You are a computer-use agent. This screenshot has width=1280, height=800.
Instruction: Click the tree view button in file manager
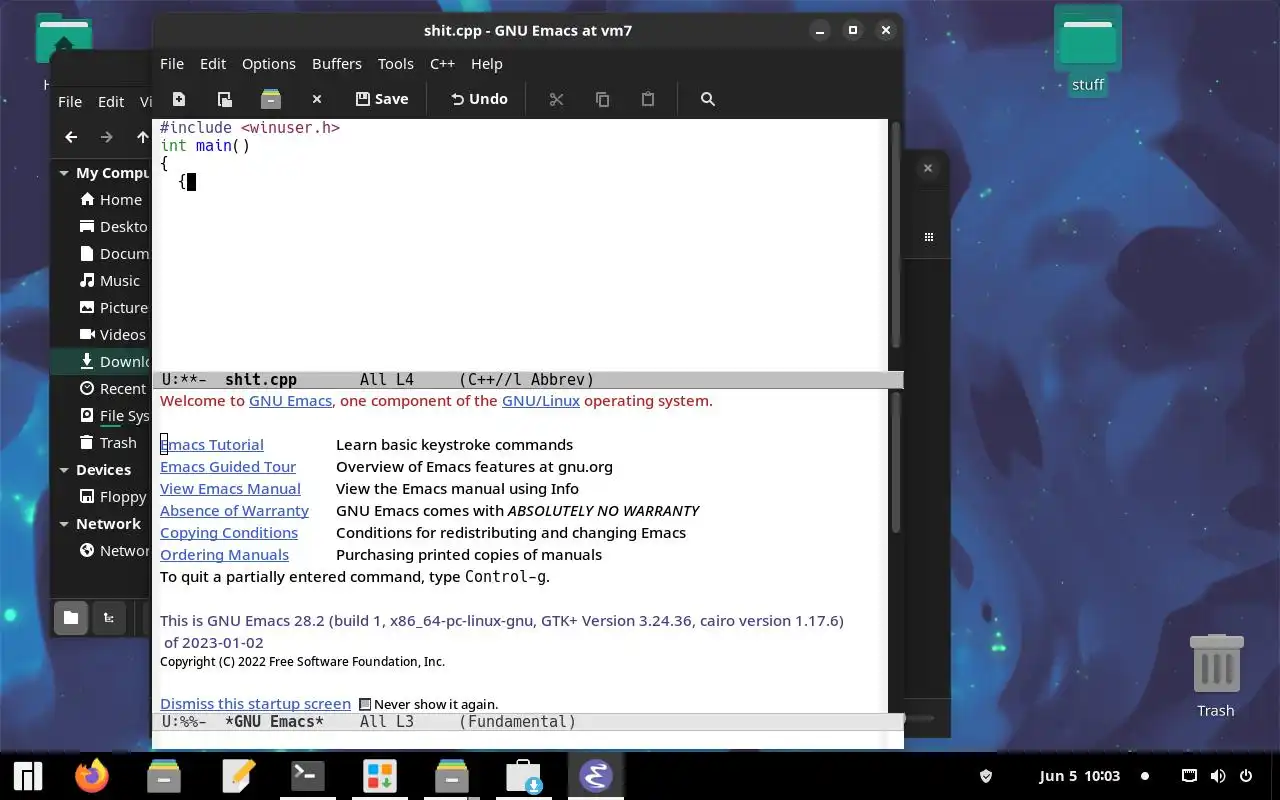109,618
